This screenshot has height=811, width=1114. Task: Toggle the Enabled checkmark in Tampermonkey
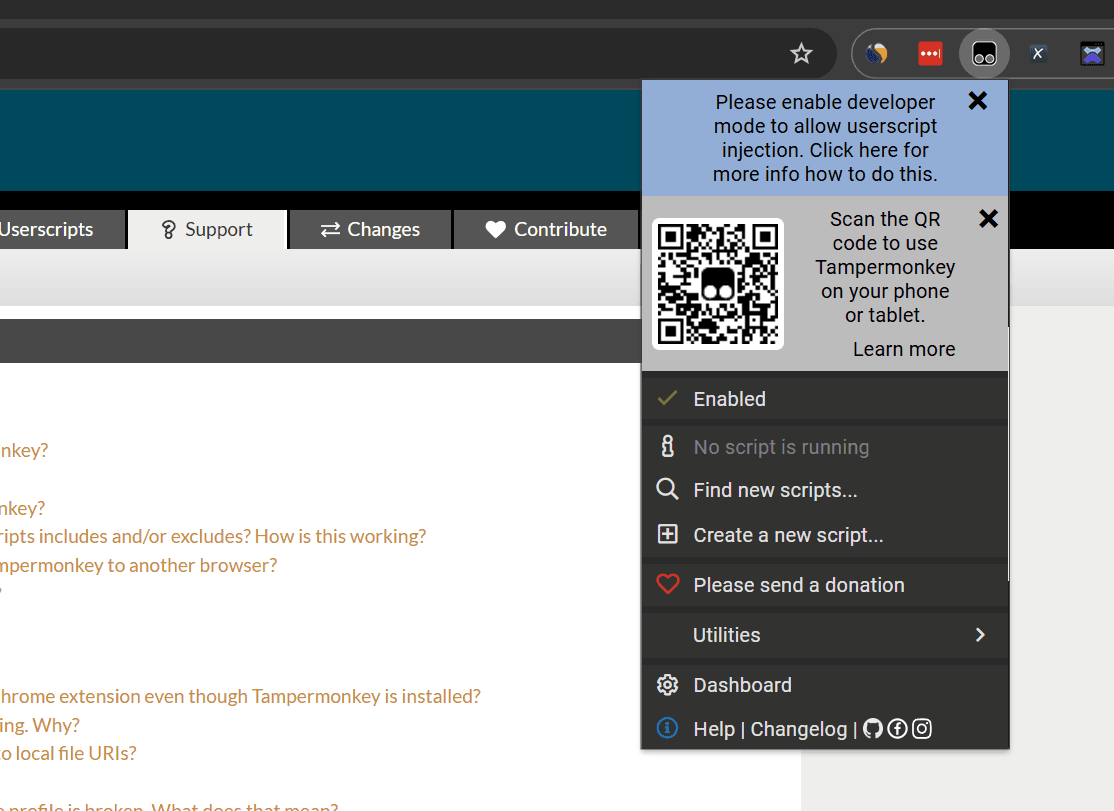(x=667, y=399)
